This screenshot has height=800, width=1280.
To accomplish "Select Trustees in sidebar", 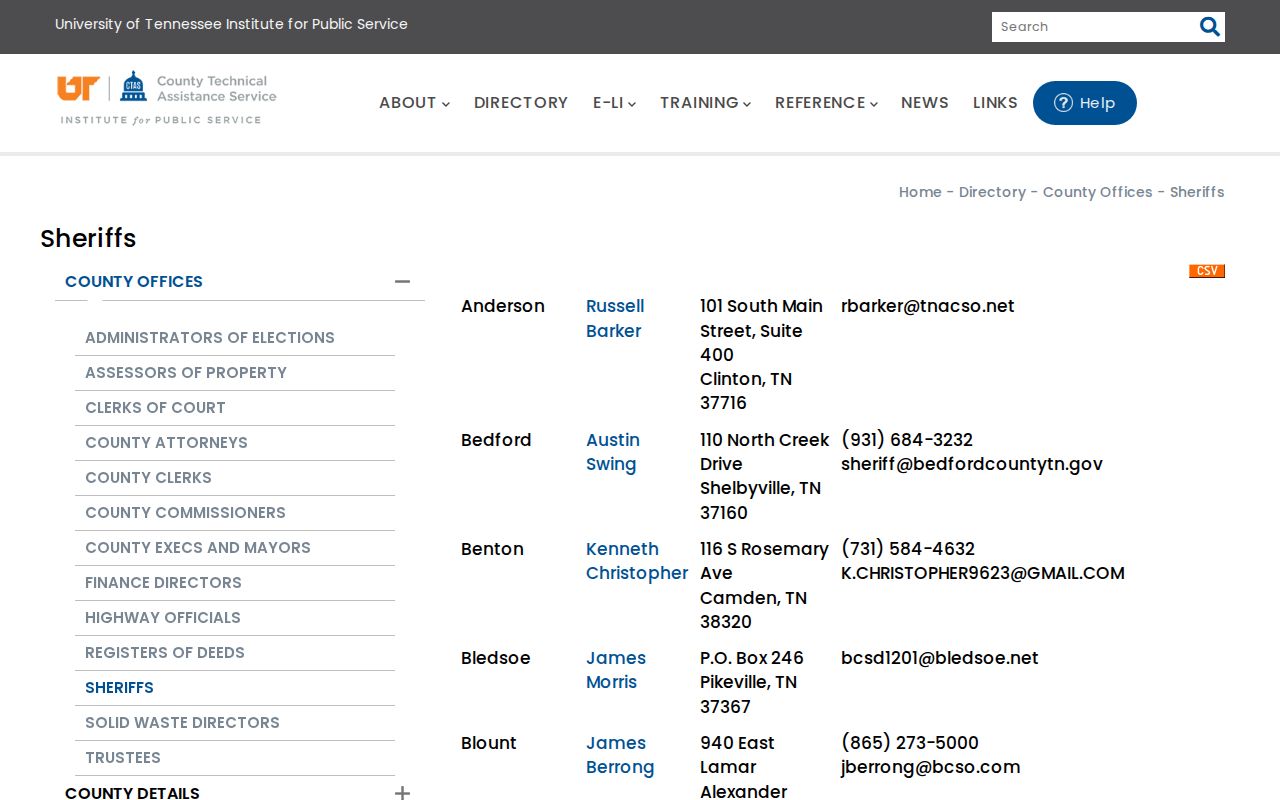I will click(x=123, y=758).
